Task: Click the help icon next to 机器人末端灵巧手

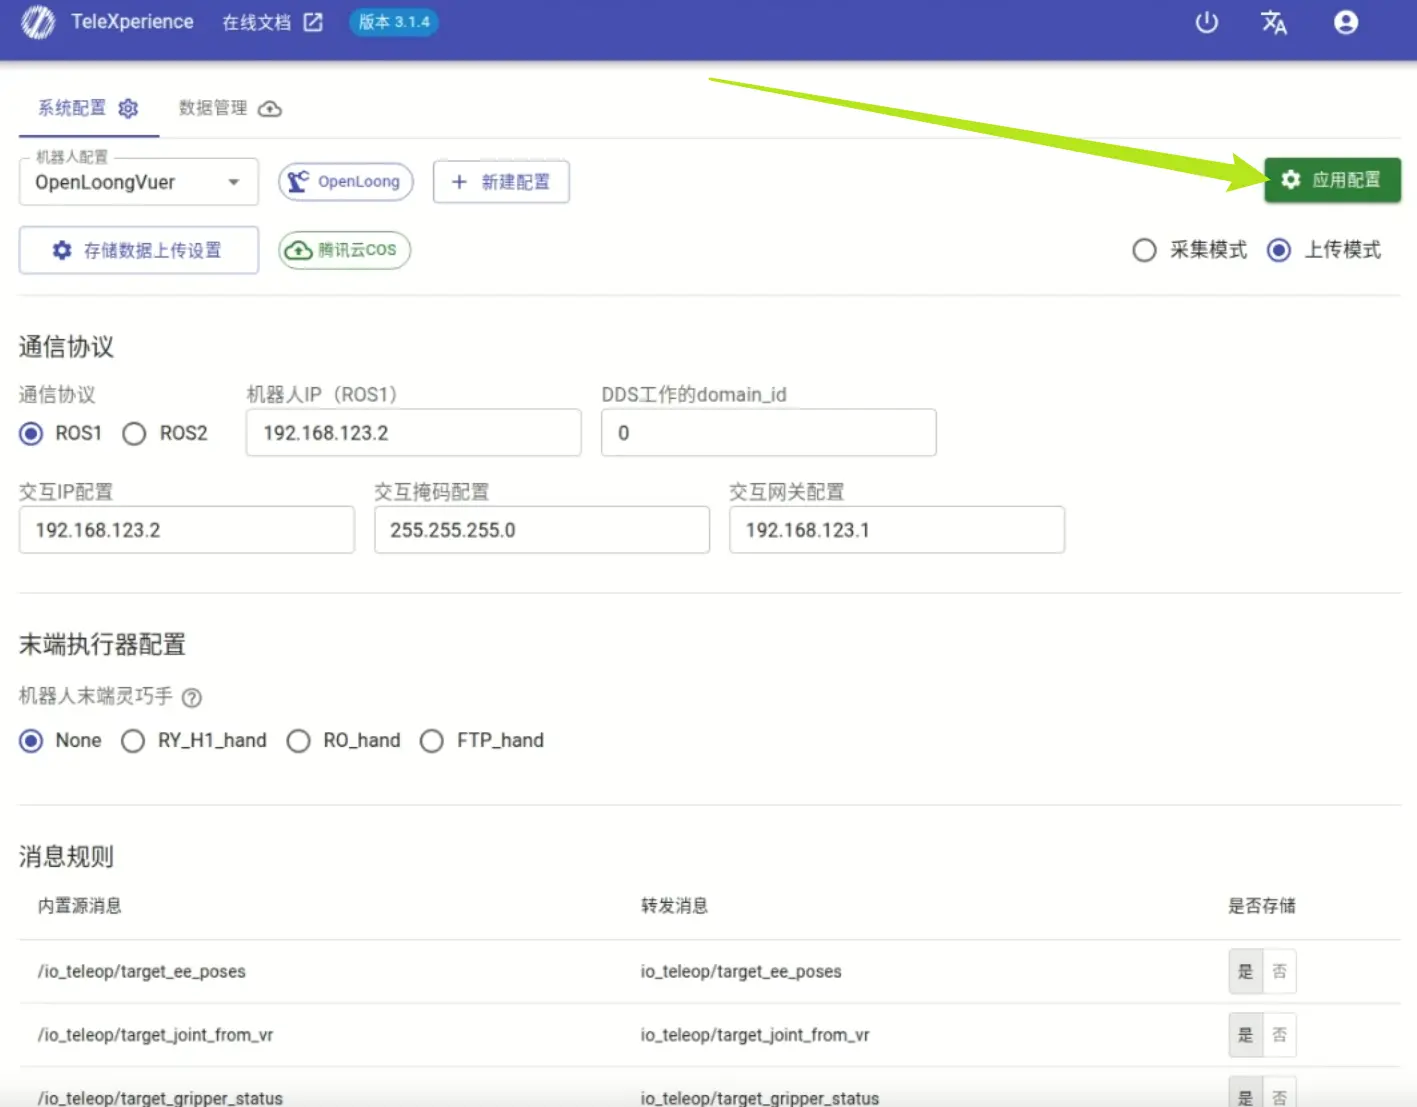Action: pyautogui.click(x=192, y=697)
